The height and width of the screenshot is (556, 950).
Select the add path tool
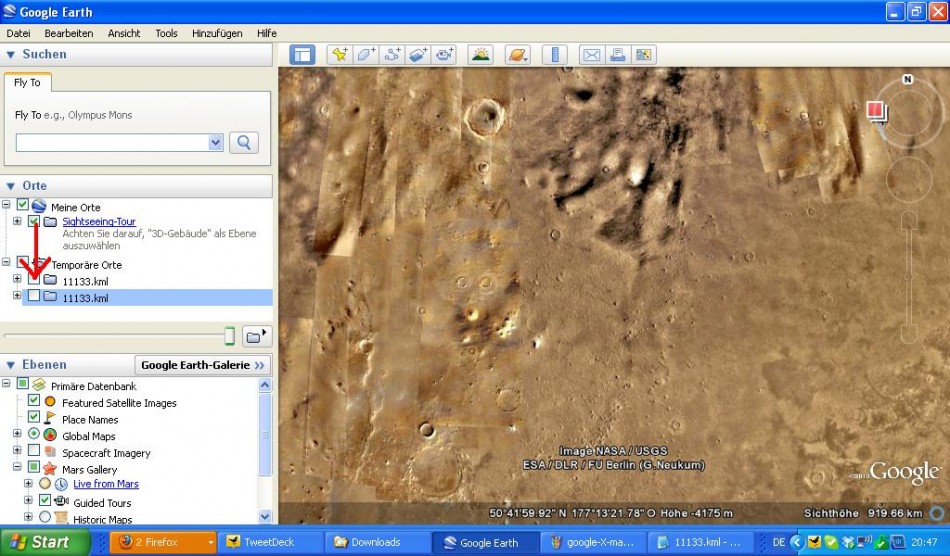(x=392, y=55)
